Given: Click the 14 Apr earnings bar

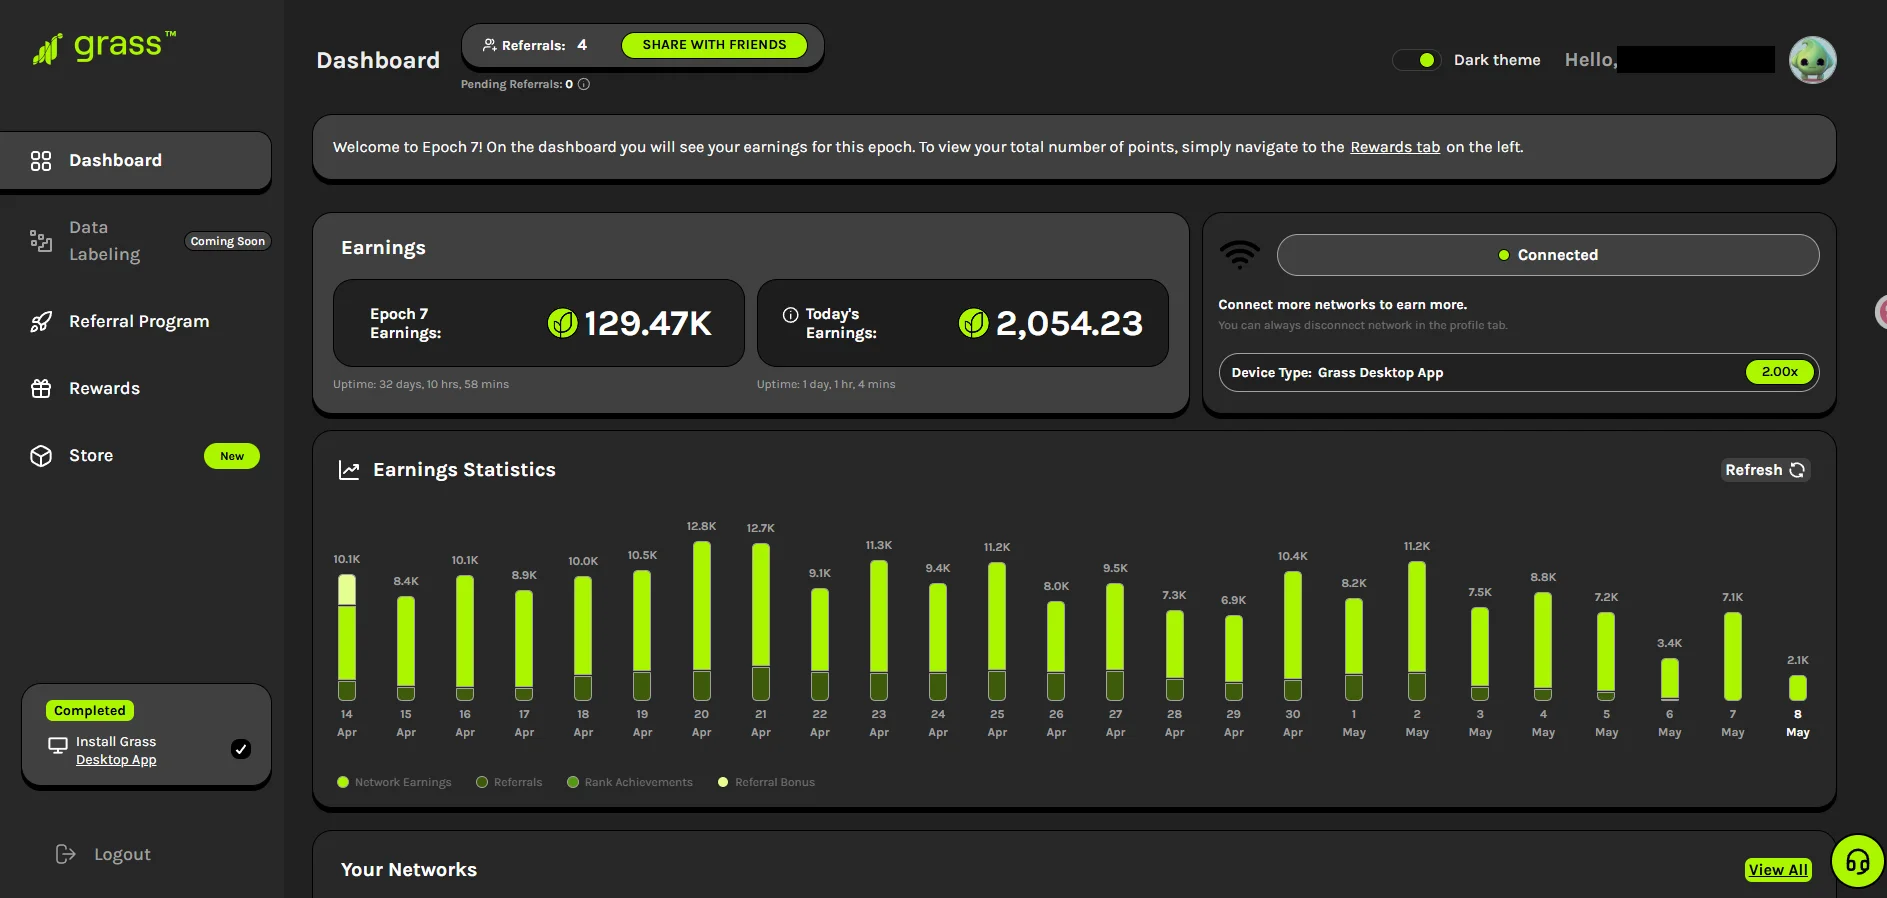Looking at the screenshot, I should pyautogui.click(x=347, y=637).
